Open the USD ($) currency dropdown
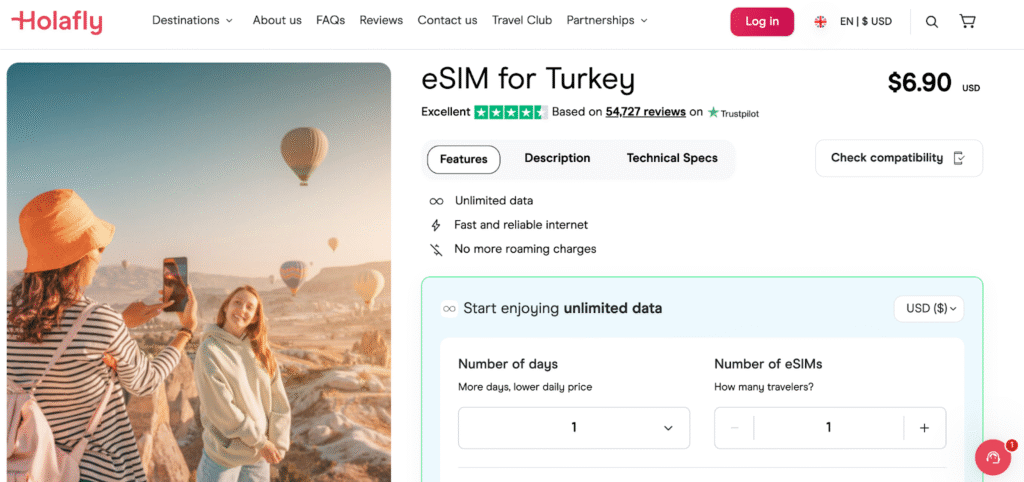The width and height of the screenshot is (1024, 482). (929, 309)
